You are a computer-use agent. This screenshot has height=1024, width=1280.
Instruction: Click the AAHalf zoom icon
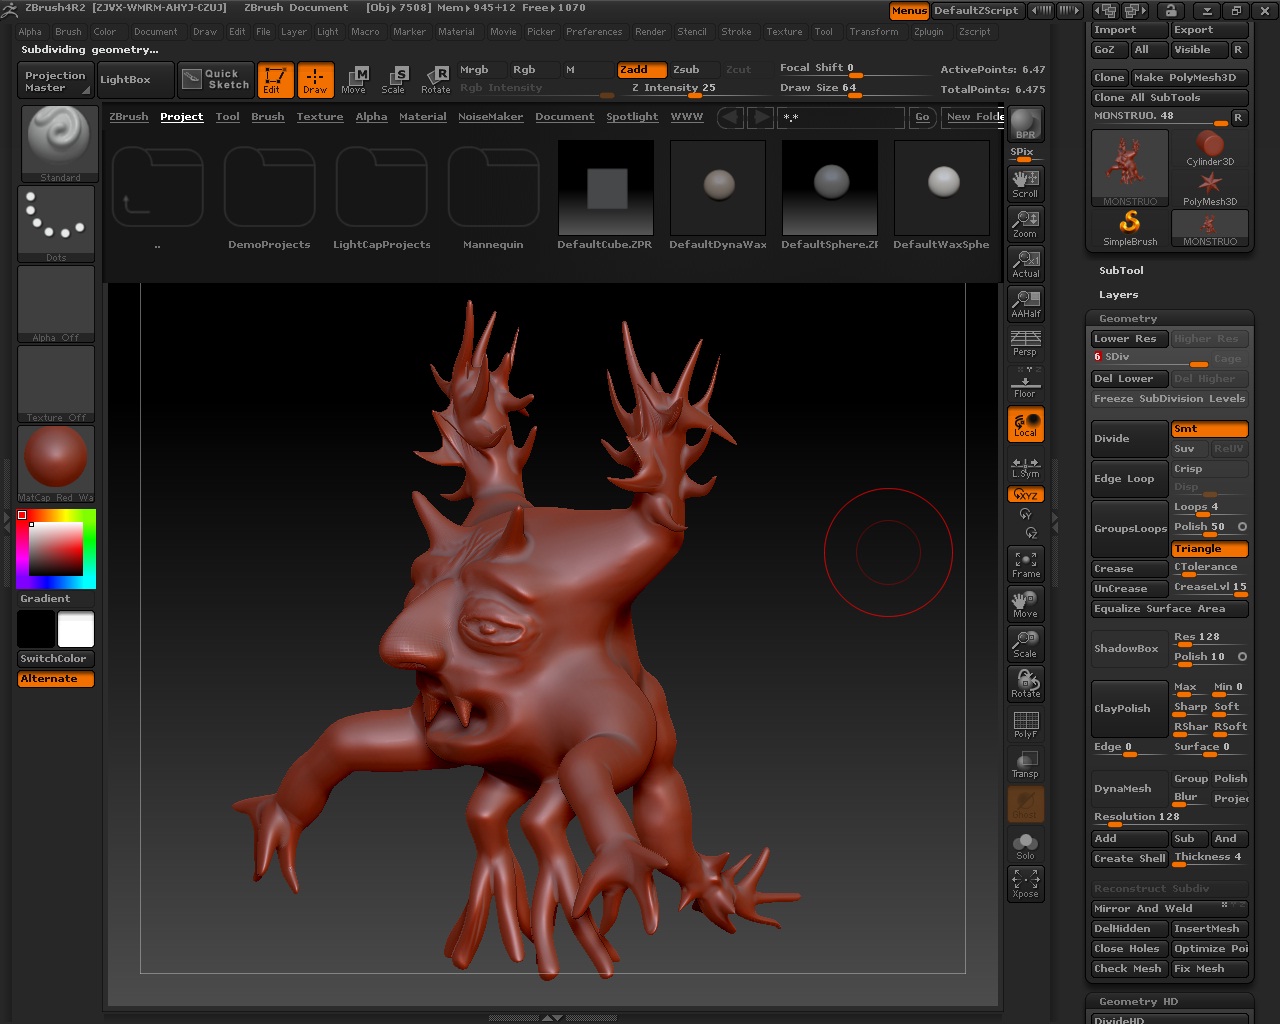(x=1025, y=302)
